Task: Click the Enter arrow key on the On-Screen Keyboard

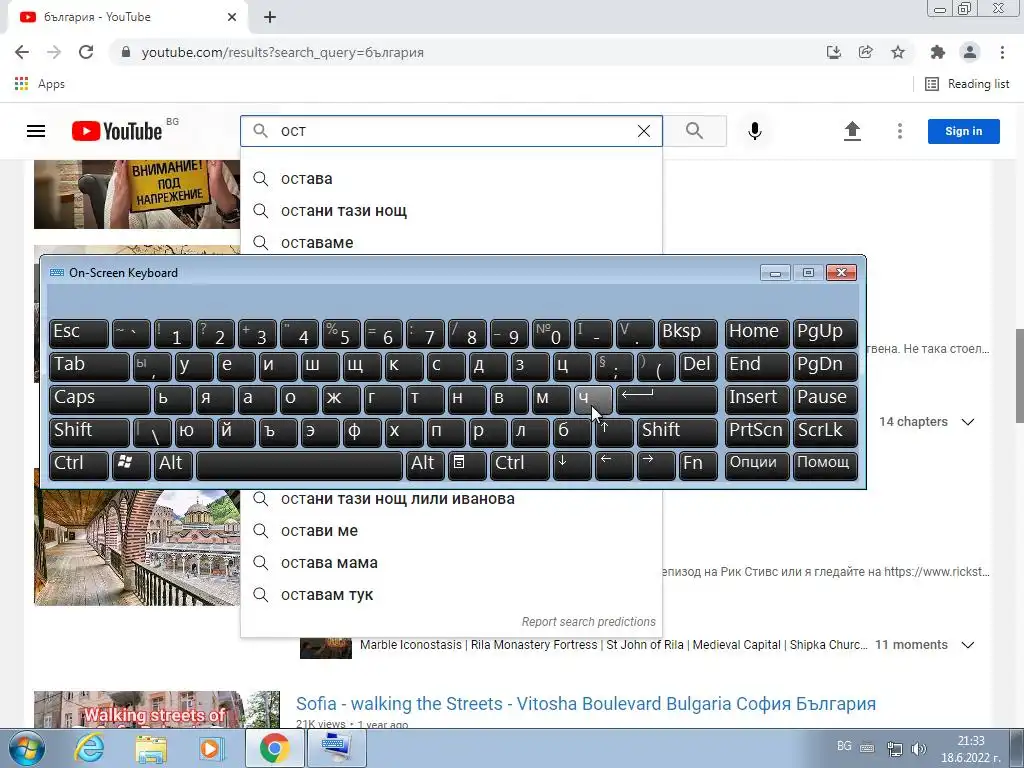Action: tap(666, 398)
